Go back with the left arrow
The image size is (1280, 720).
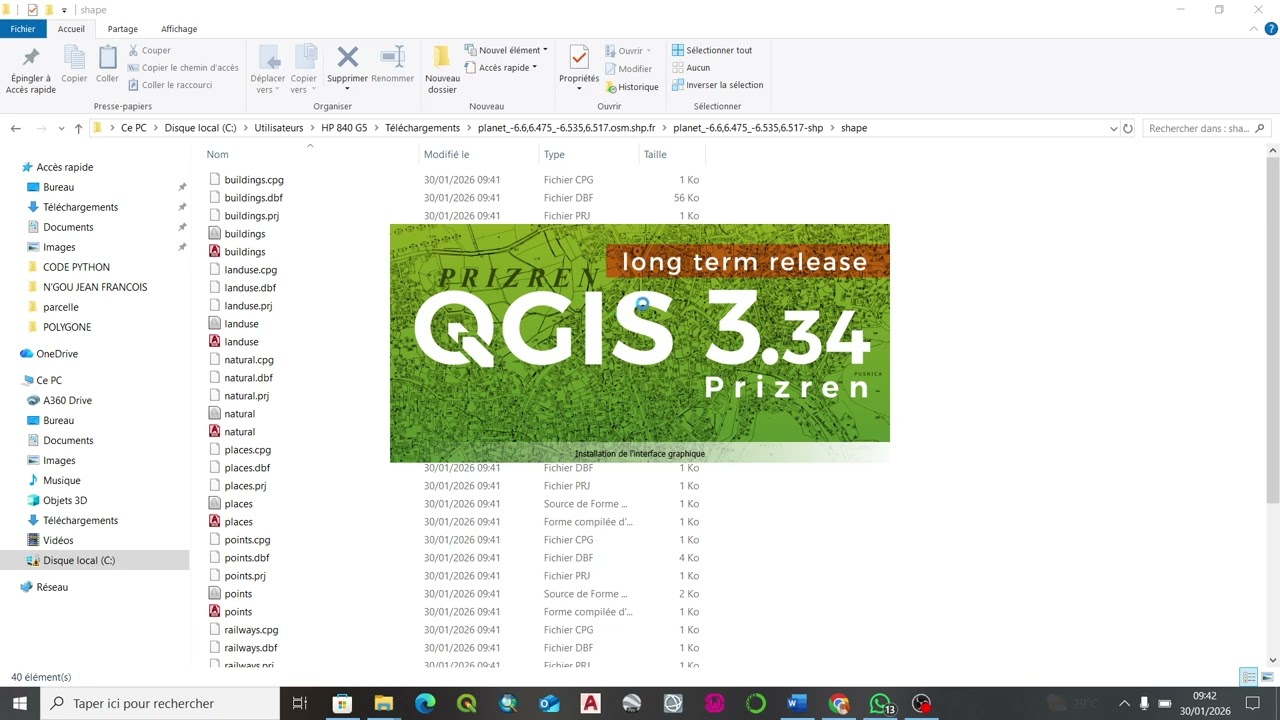point(16,128)
